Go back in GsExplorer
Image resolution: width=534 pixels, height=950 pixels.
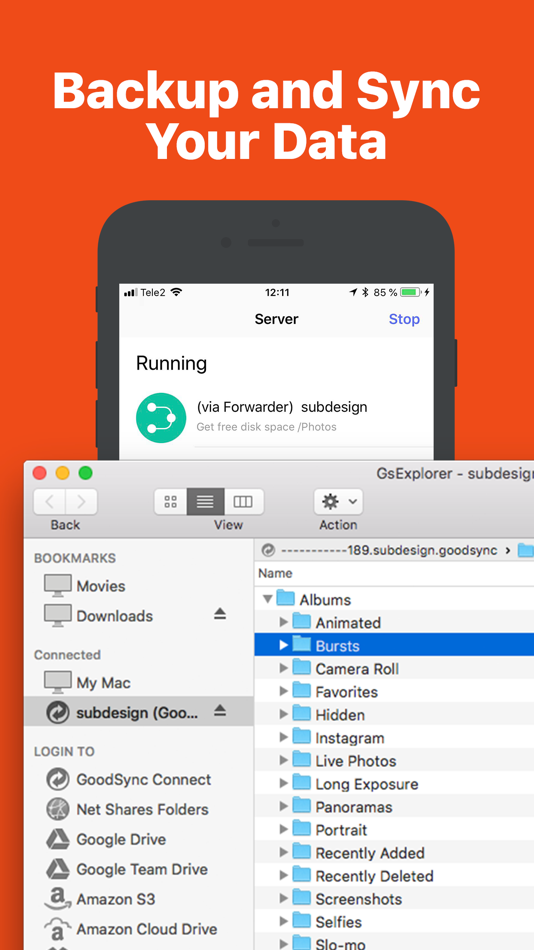tap(49, 502)
